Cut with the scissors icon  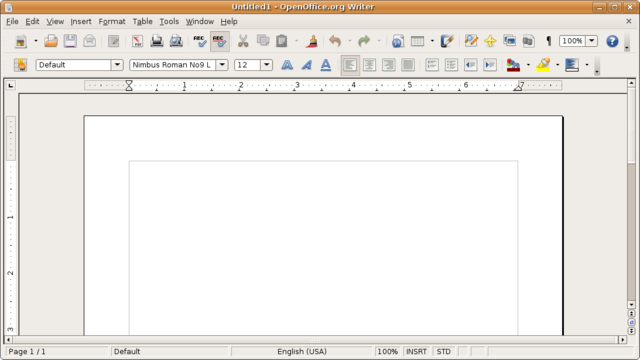tap(243, 41)
